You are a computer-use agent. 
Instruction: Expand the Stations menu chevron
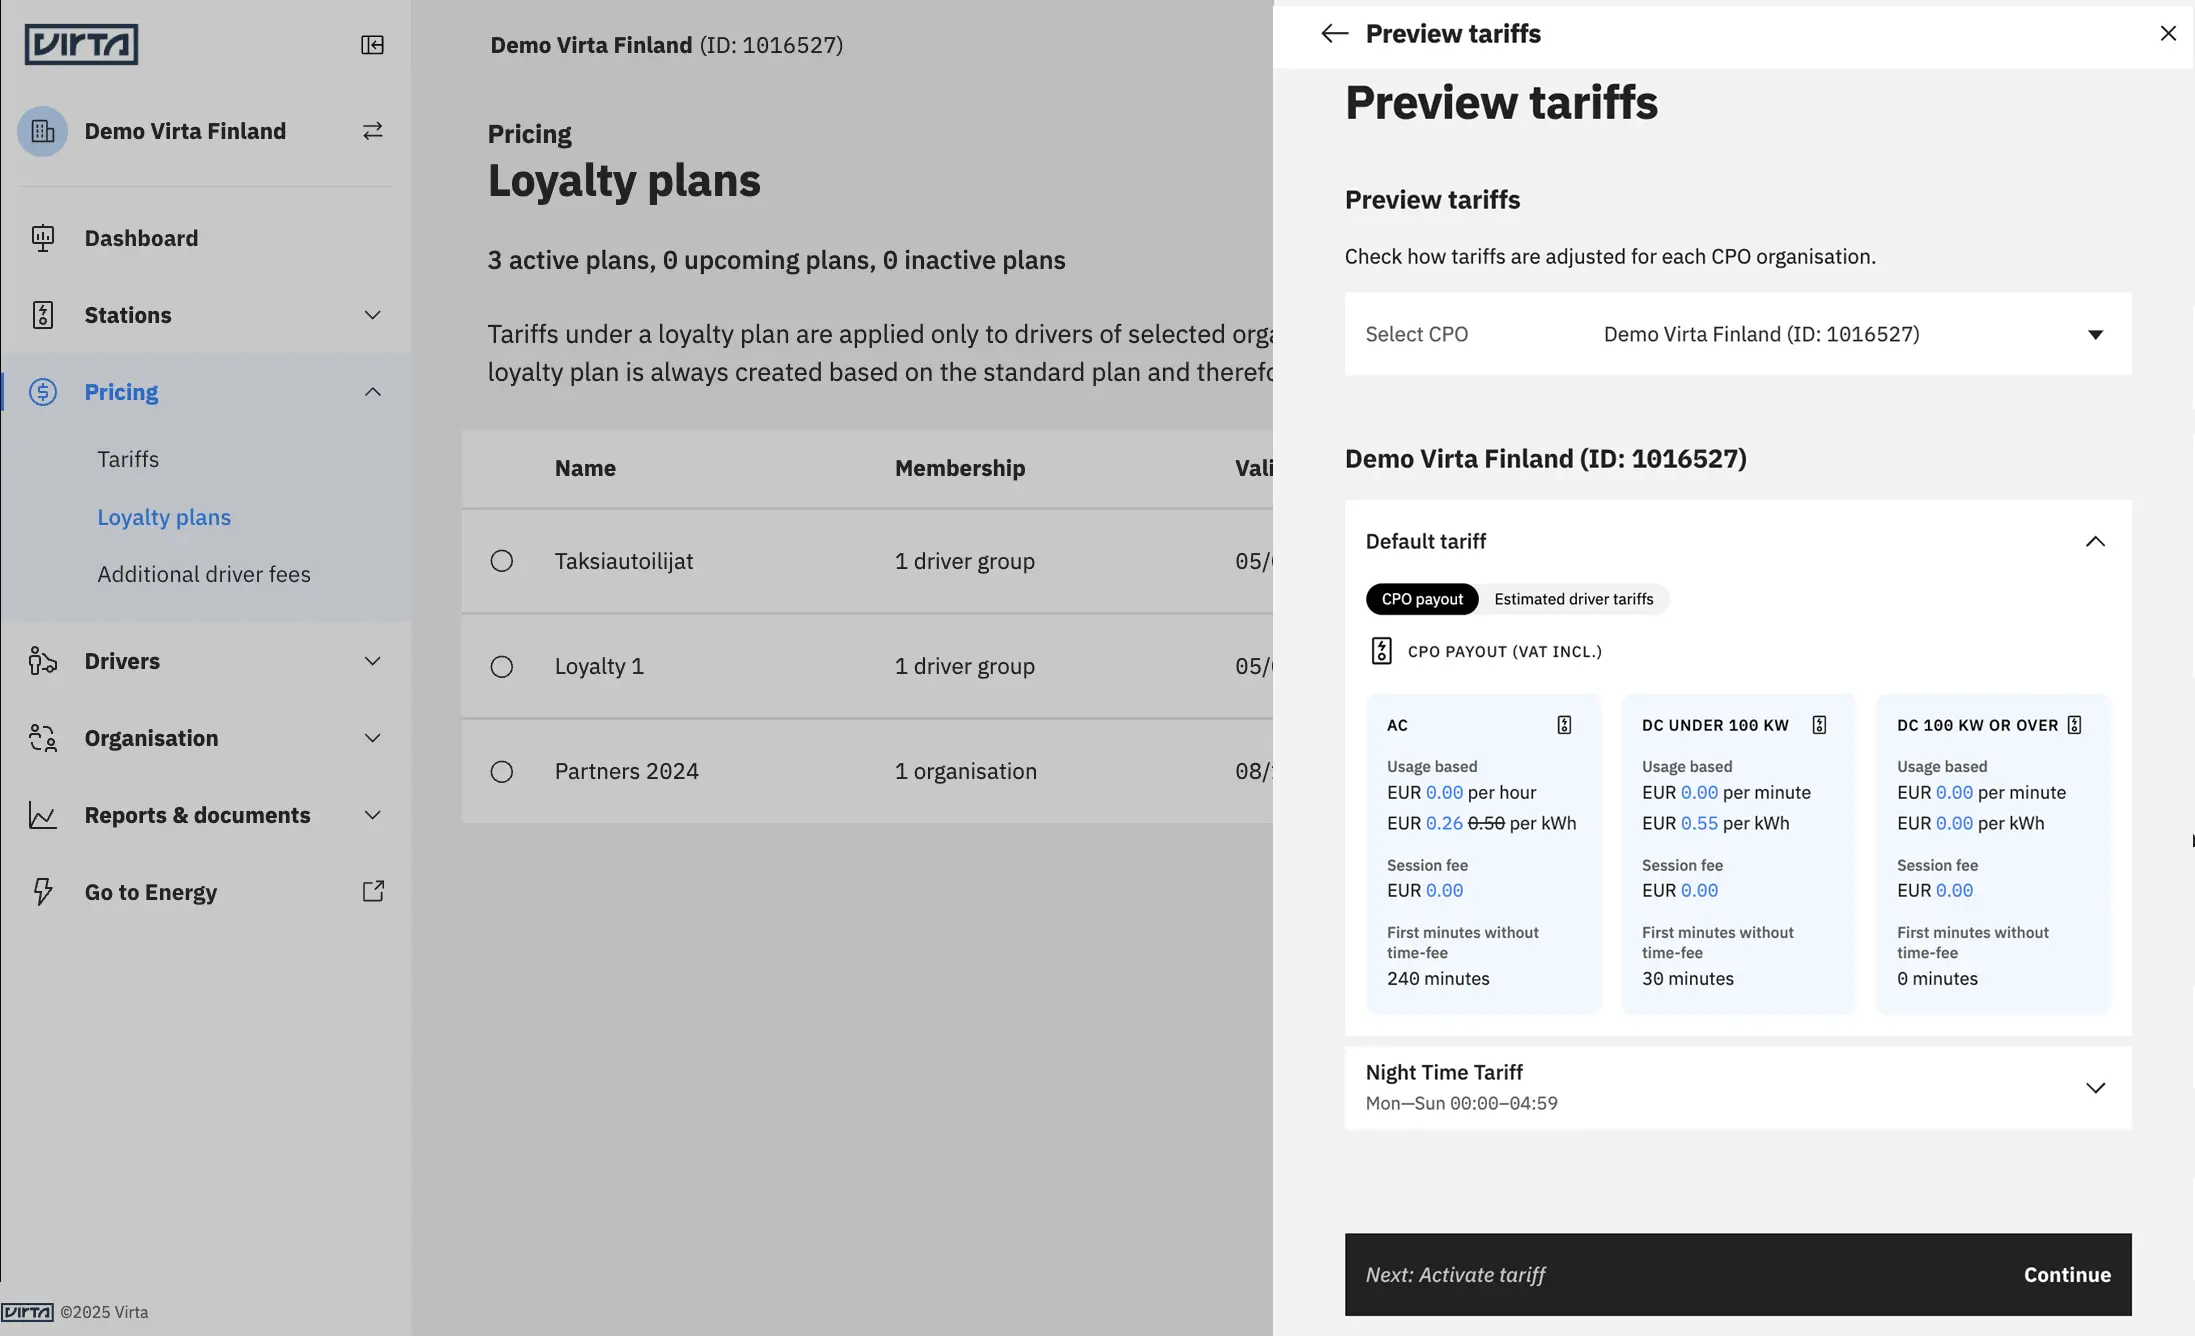372,315
